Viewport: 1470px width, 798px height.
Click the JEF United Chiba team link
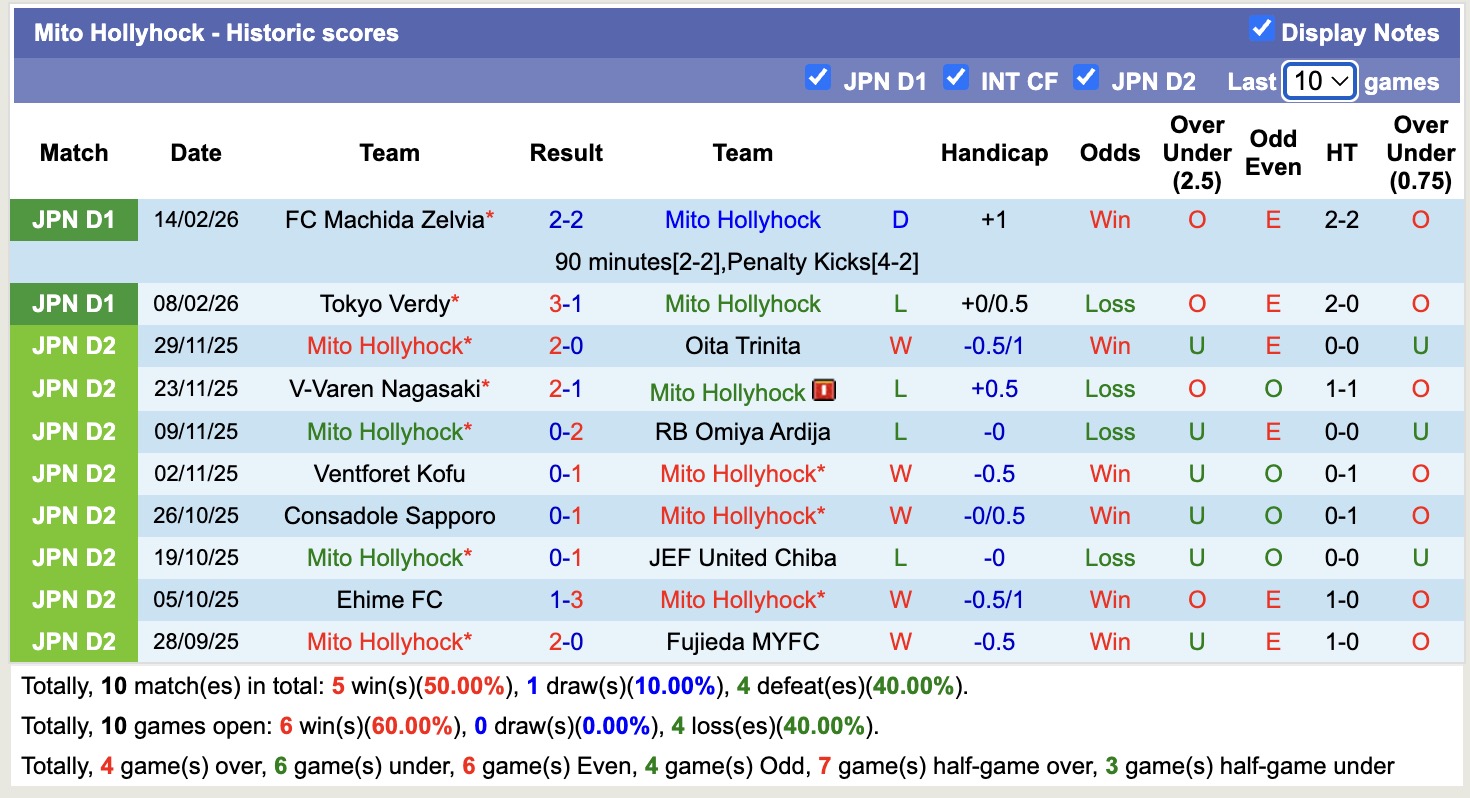coord(742,557)
